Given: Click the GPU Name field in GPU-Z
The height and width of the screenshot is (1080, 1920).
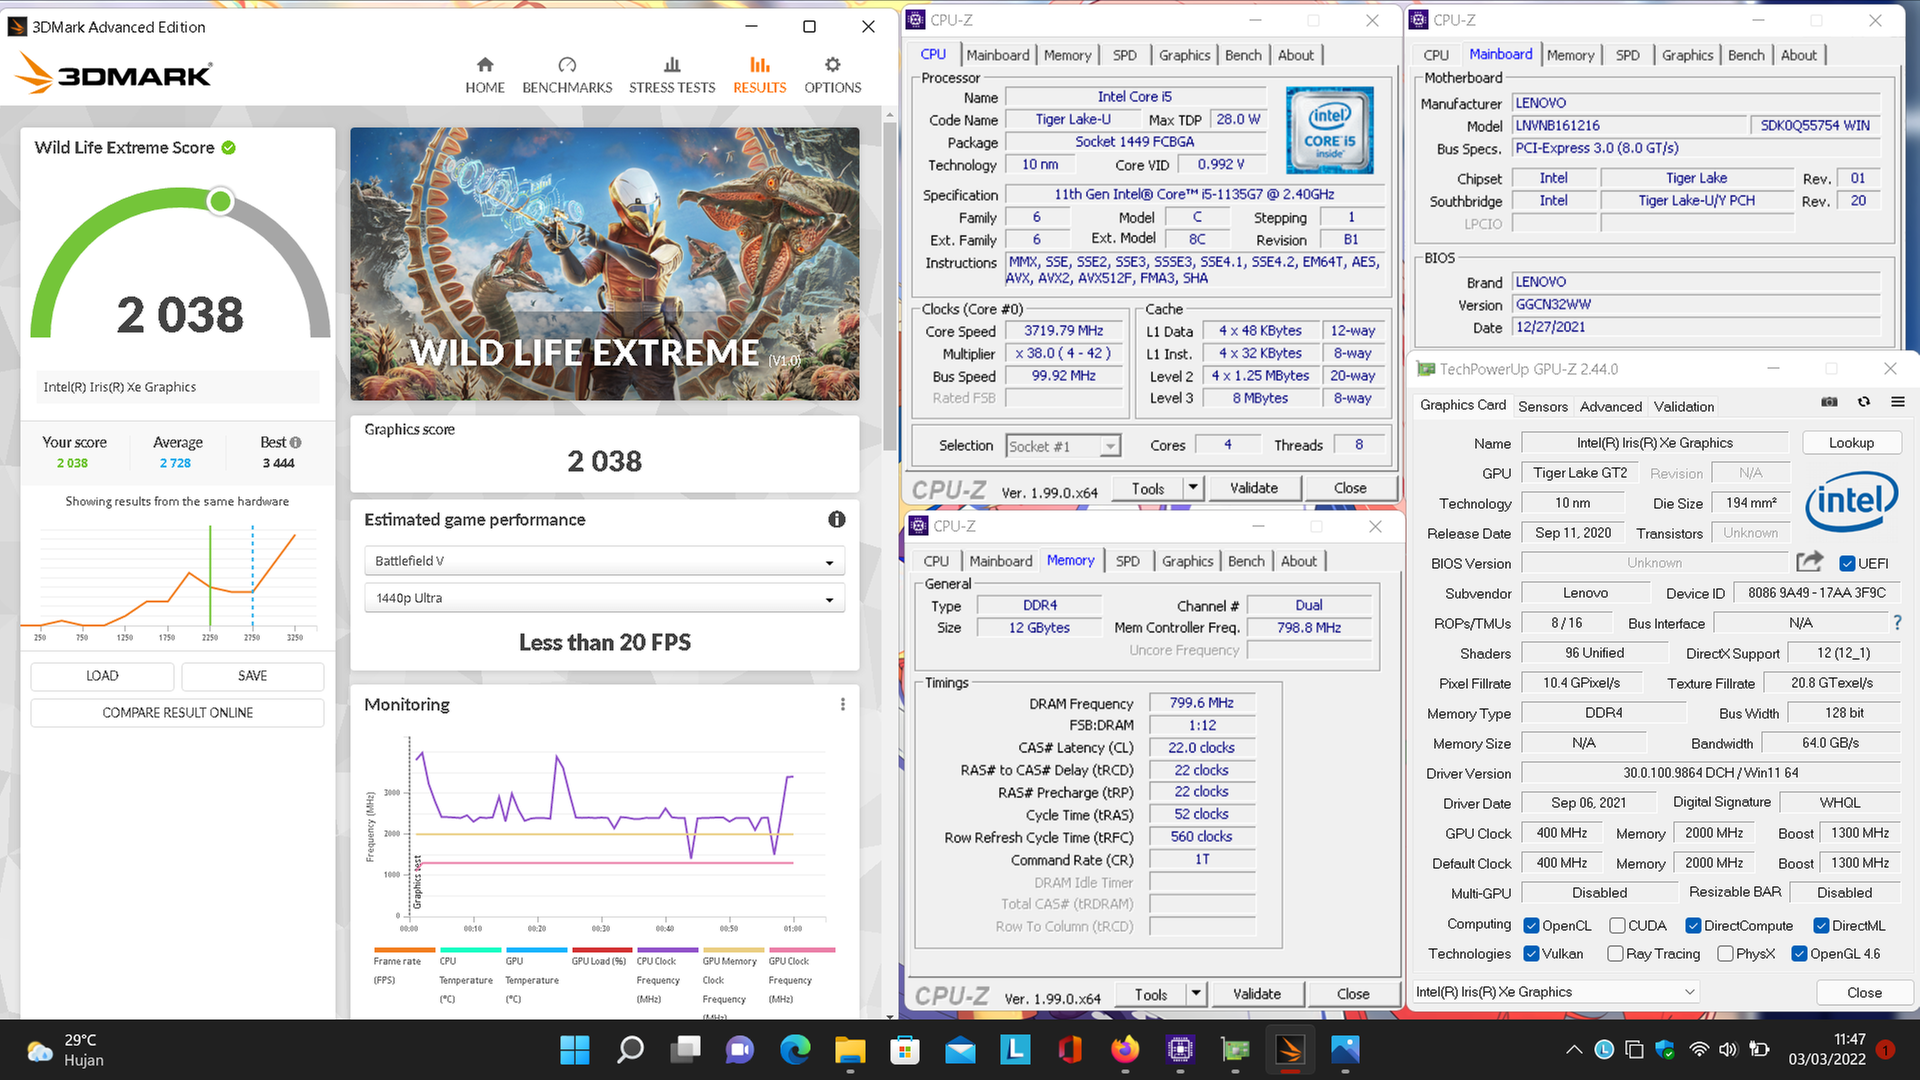Looking at the screenshot, I should coord(1655,443).
